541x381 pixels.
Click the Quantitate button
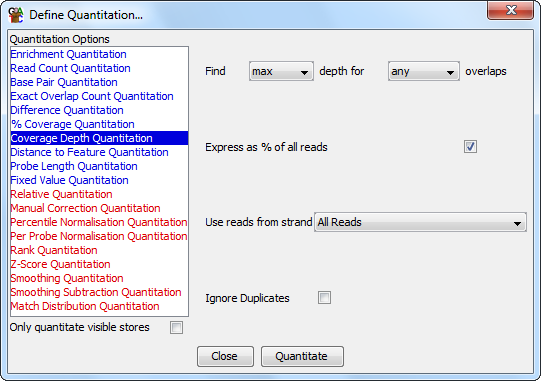pos(302,356)
